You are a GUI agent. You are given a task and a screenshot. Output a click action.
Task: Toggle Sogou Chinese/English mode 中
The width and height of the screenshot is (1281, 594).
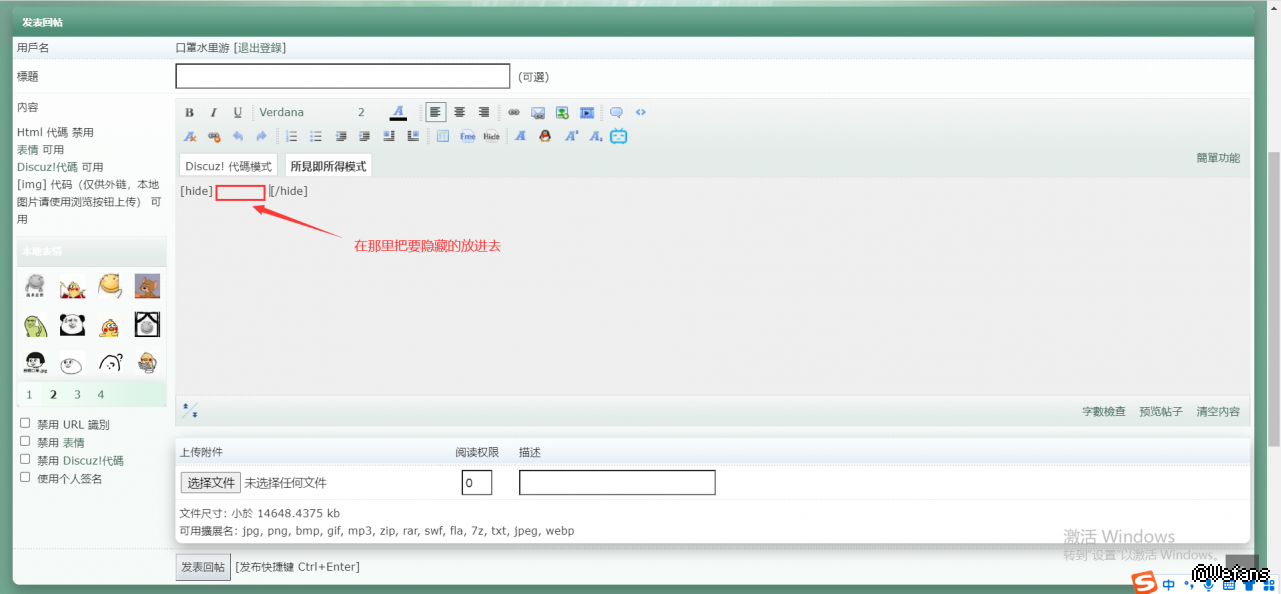coord(1169,585)
